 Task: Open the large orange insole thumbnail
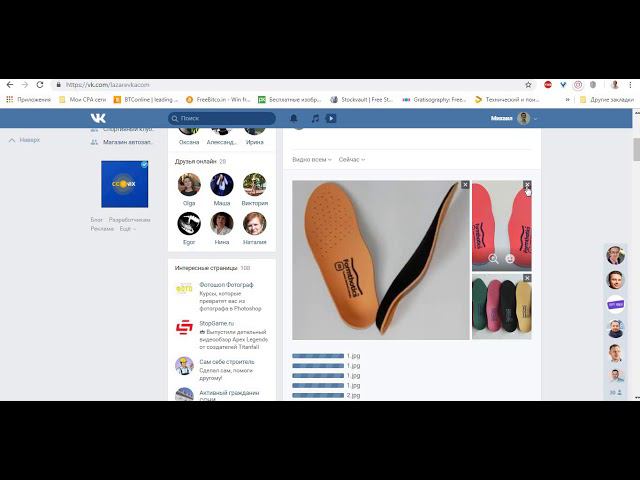[381, 260]
